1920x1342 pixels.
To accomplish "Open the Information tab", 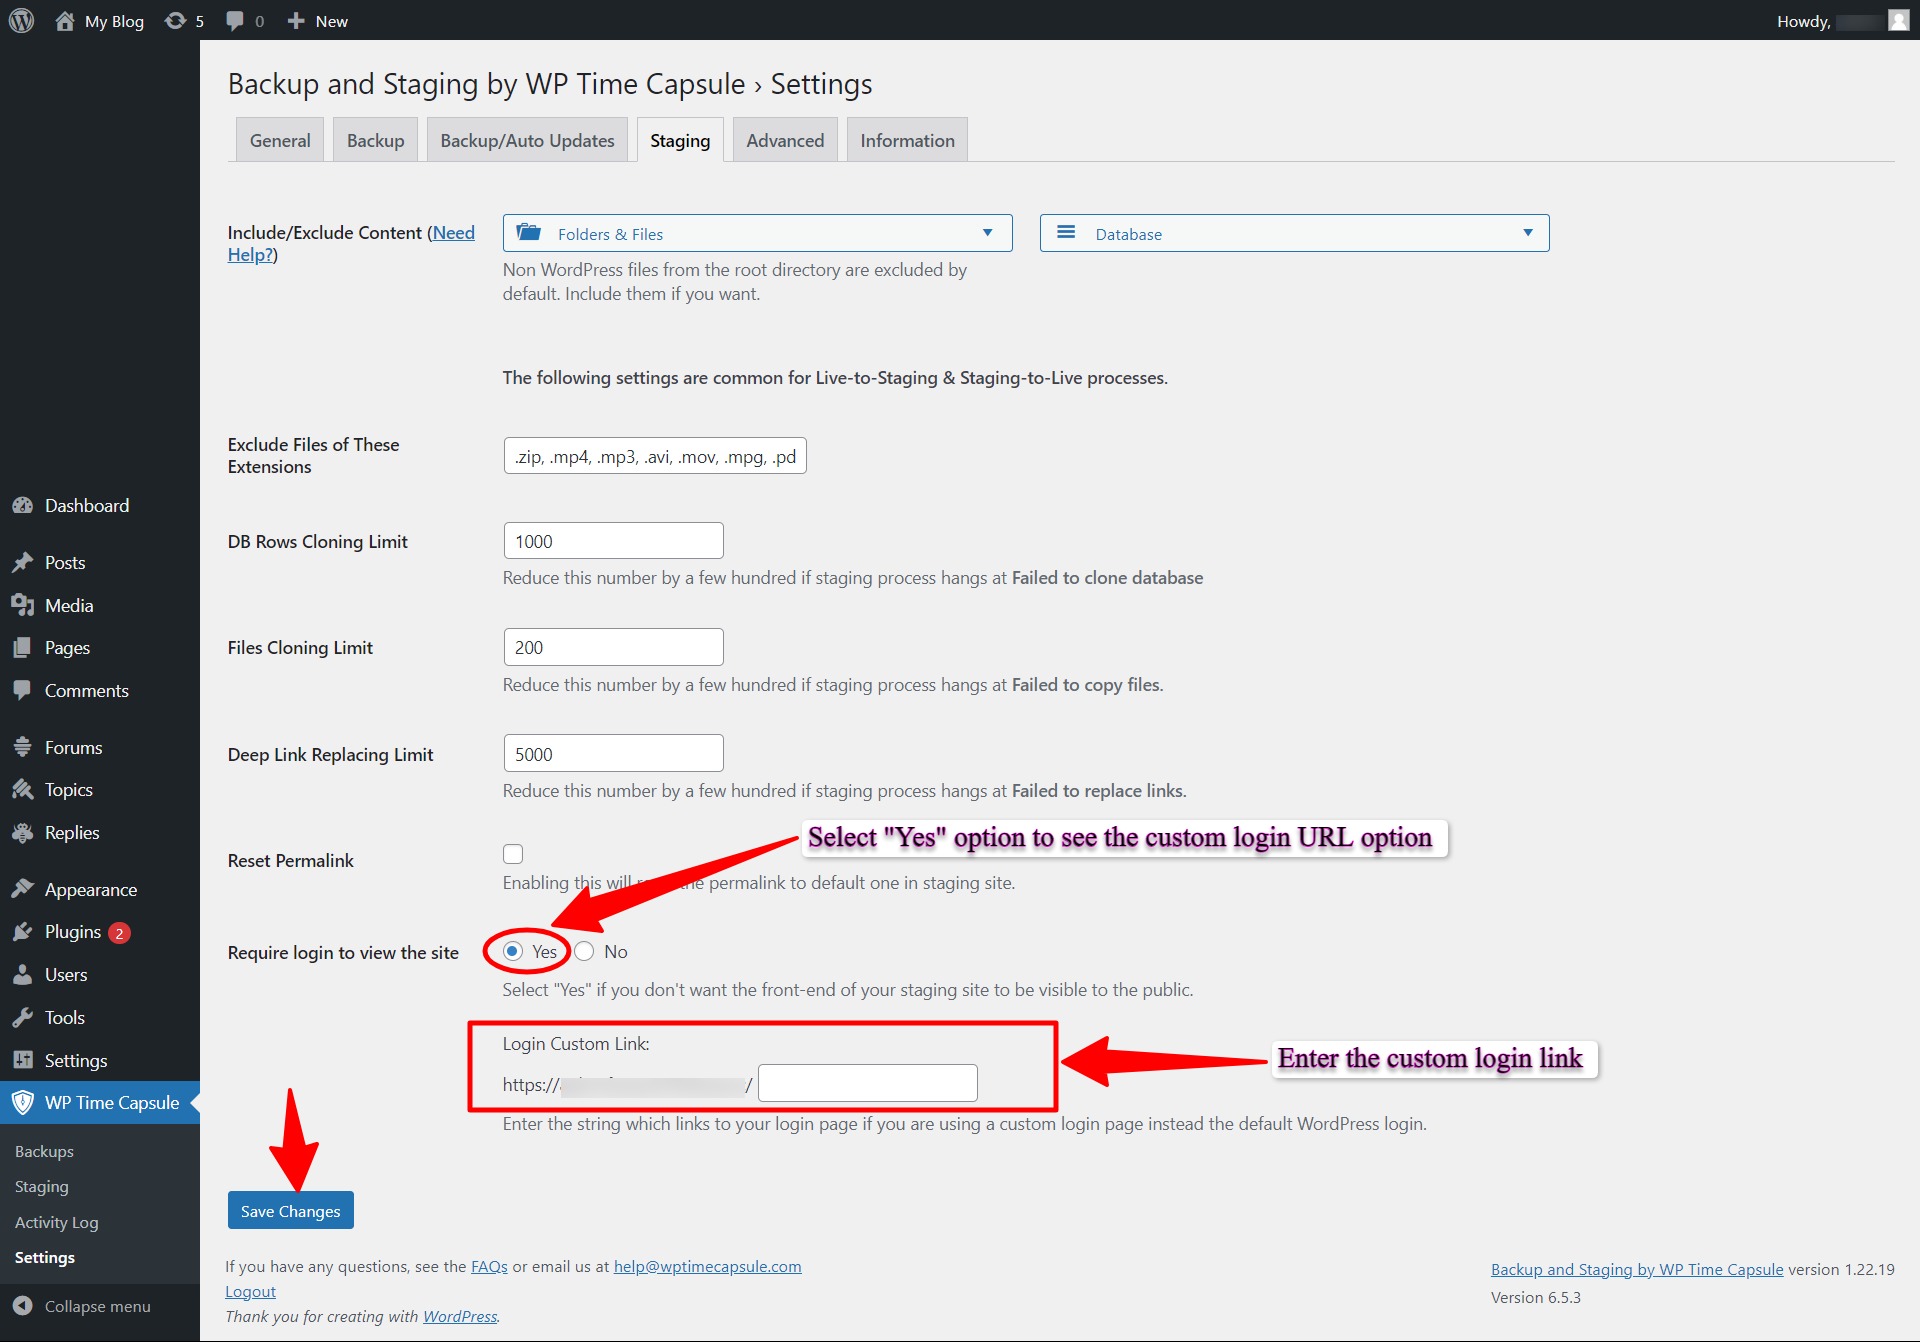I will point(907,140).
